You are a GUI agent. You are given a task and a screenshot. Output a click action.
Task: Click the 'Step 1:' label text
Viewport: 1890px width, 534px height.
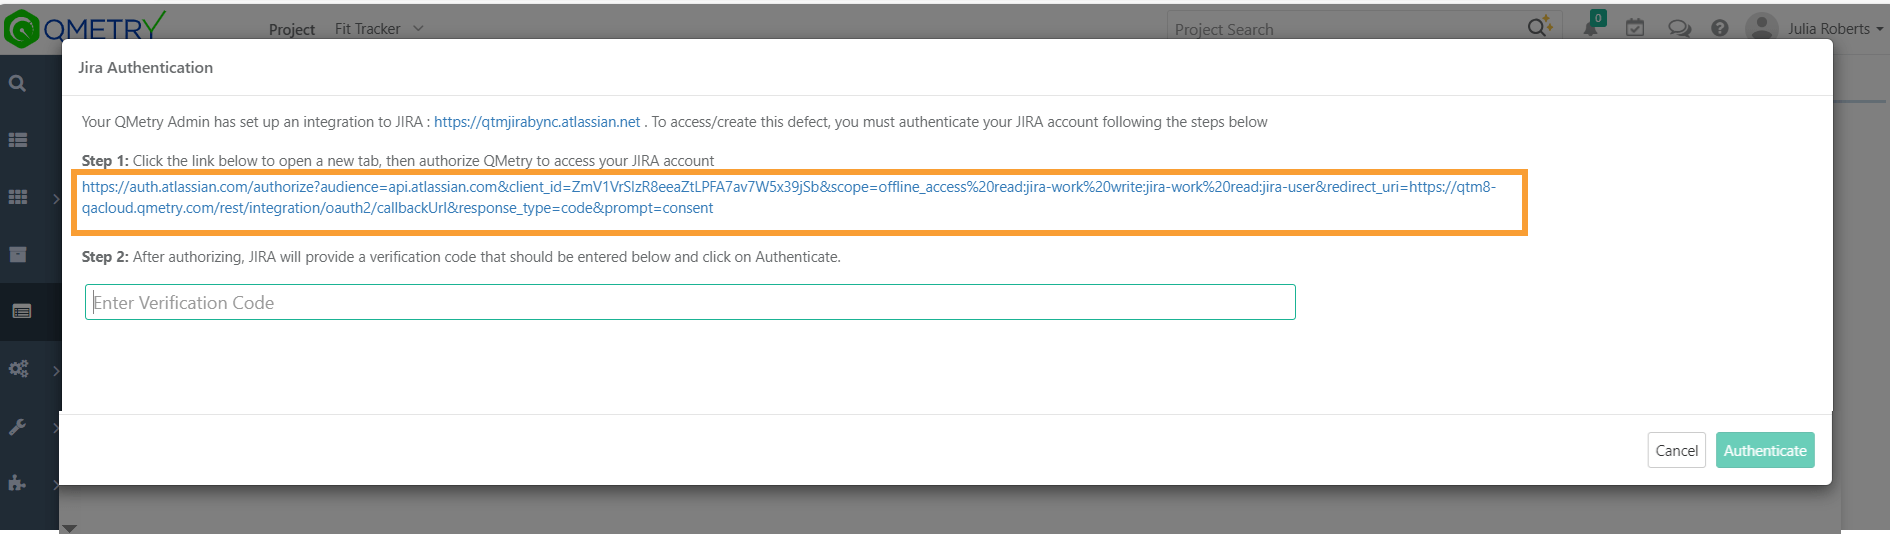click(x=105, y=161)
